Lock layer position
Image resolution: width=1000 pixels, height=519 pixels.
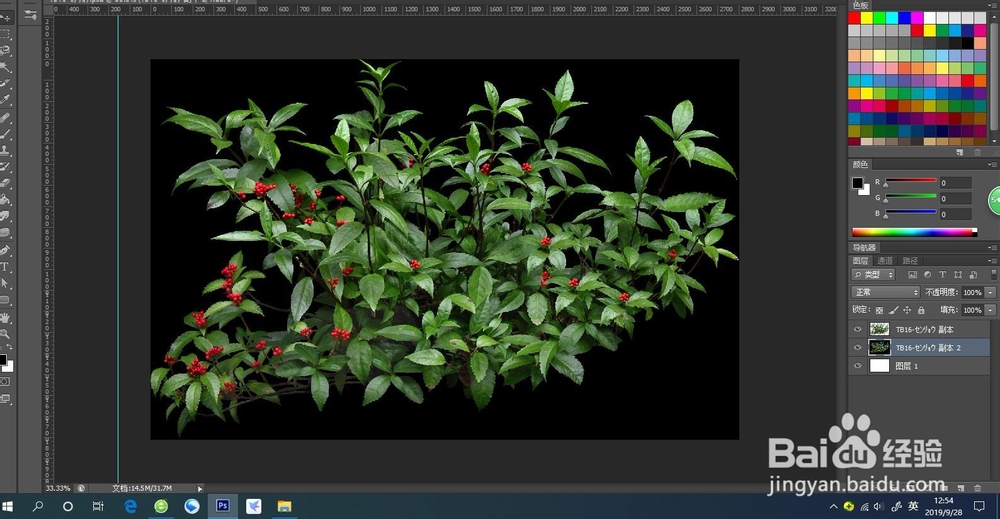coord(908,311)
